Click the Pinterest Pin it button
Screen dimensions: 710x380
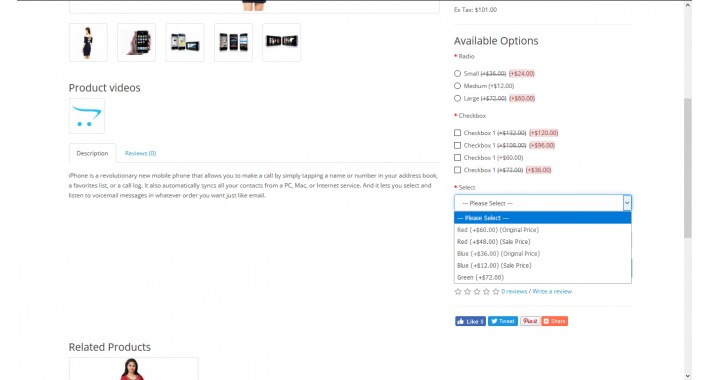[x=530, y=321]
